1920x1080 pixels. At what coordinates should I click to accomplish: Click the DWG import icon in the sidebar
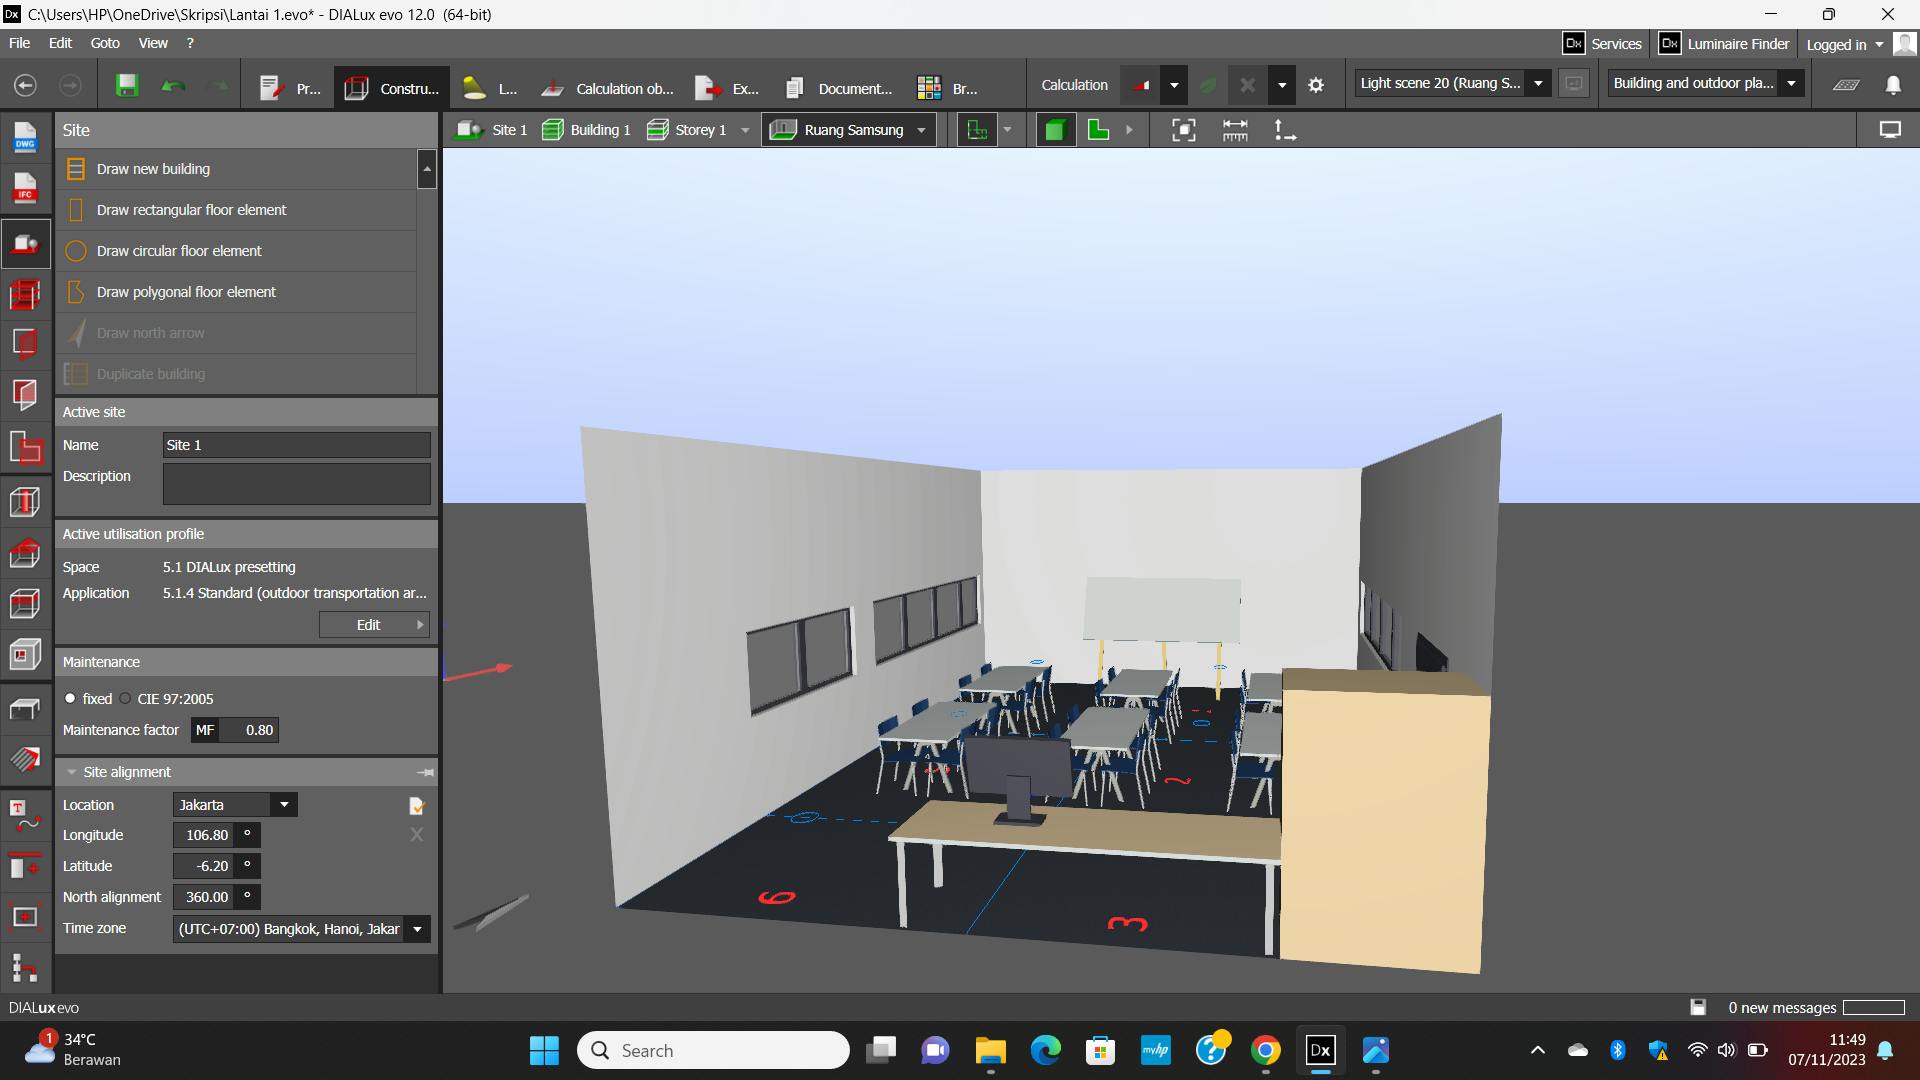coord(25,137)
